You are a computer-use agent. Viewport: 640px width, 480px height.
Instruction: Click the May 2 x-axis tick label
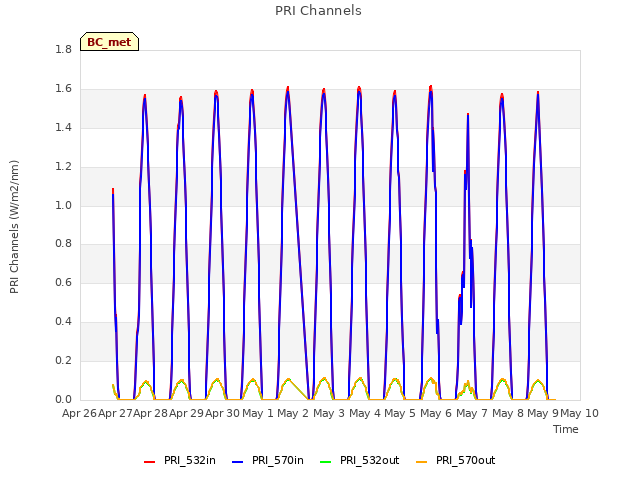[x=293, y=413]
